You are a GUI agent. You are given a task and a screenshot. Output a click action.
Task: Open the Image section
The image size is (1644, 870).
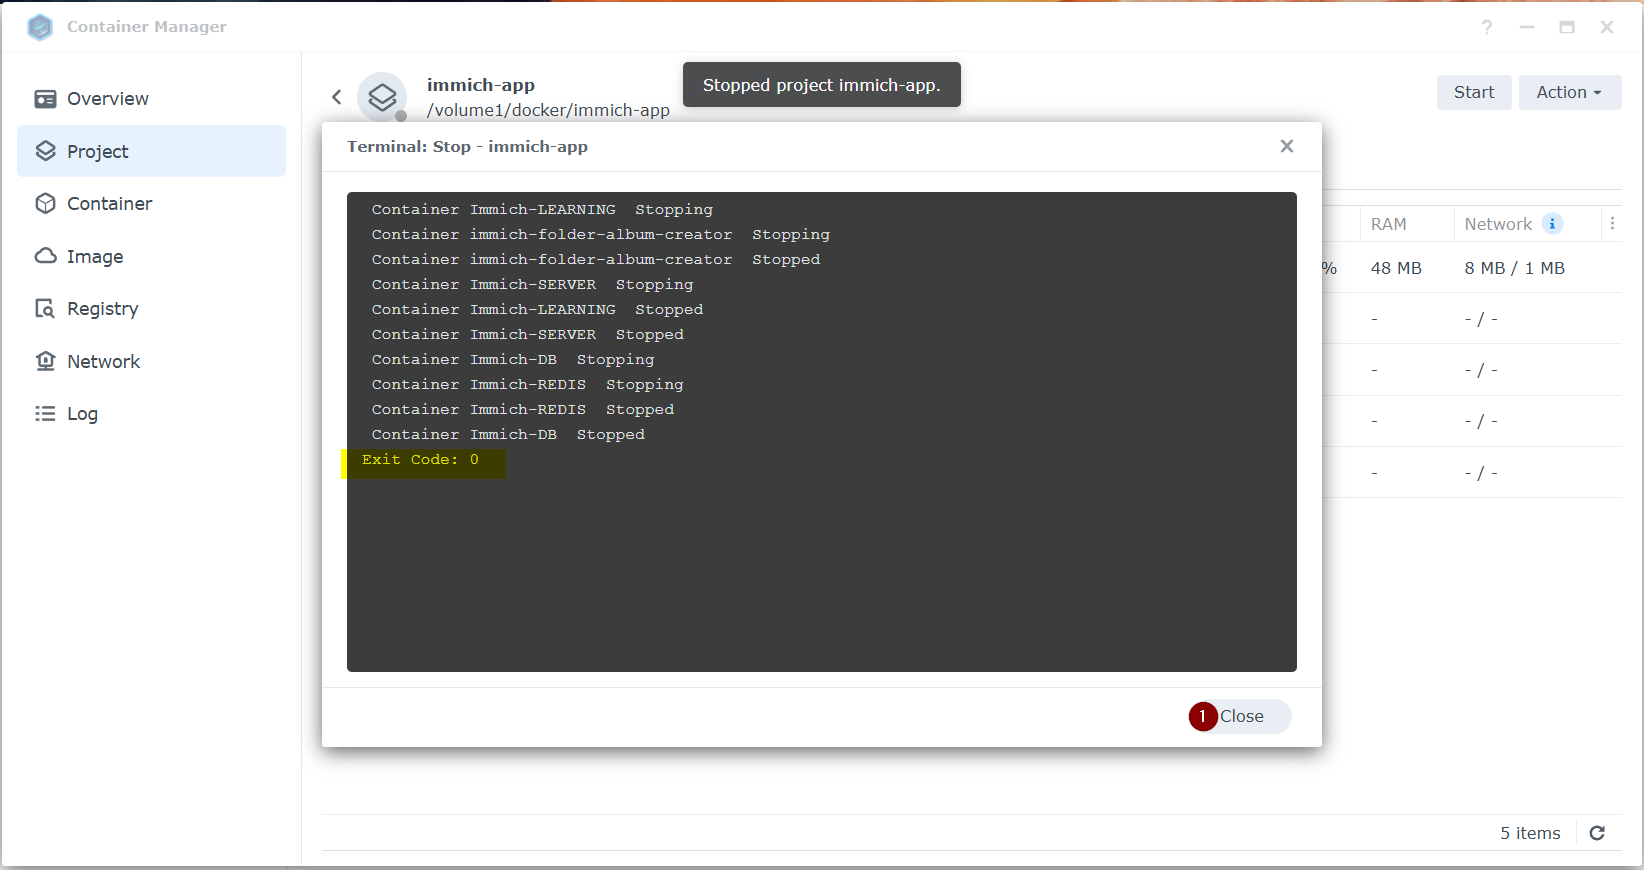point(151,256)
